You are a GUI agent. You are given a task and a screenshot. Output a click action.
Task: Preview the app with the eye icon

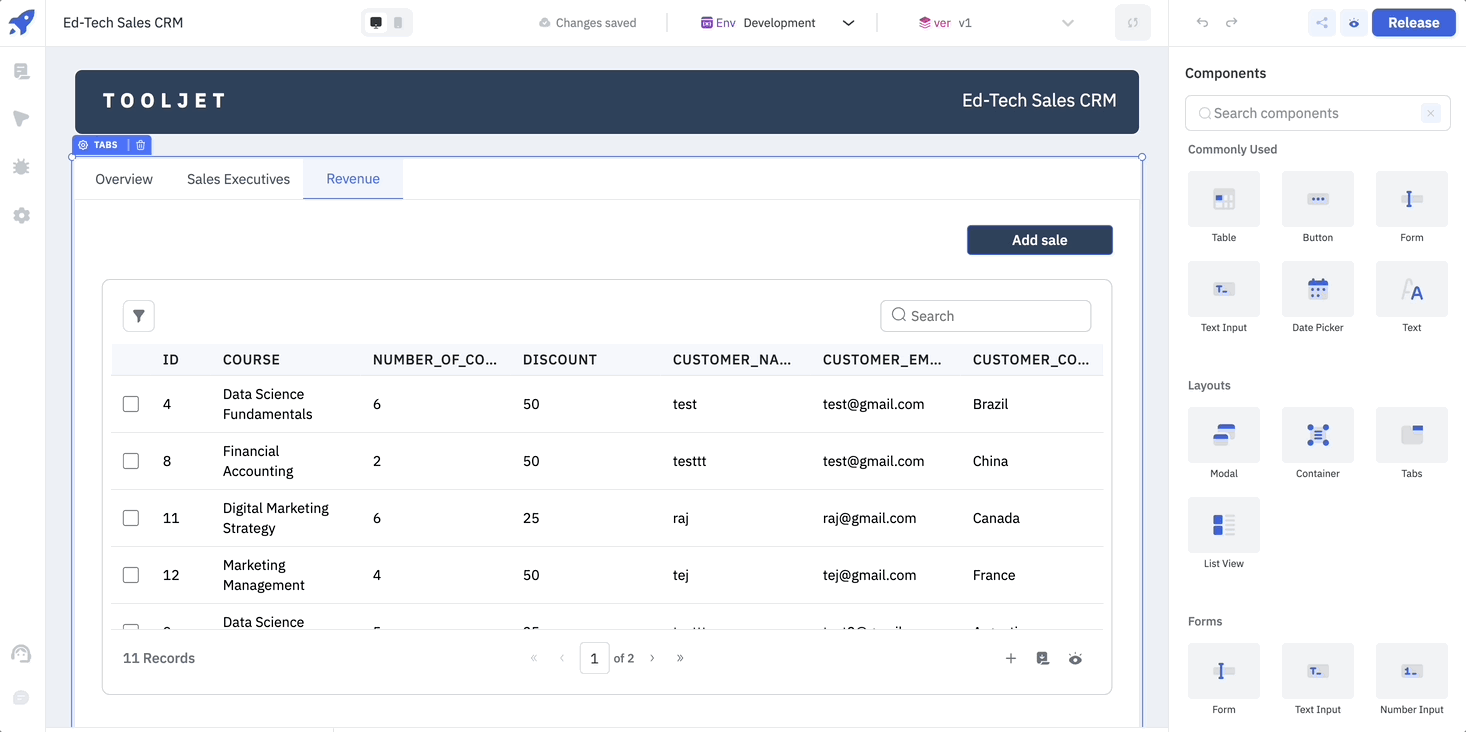pos(1354,22)
